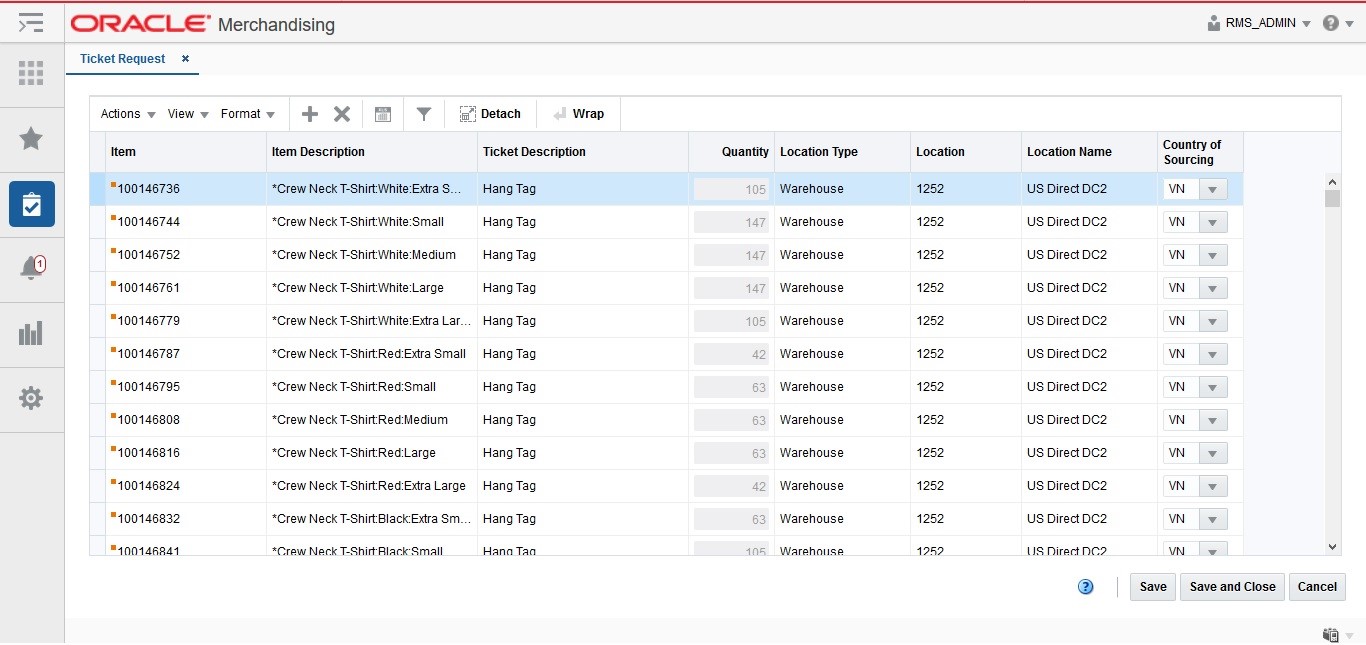
Task: Open Country of Sourcing dropdown for 100146736
Action: (x=1213, y=189)
